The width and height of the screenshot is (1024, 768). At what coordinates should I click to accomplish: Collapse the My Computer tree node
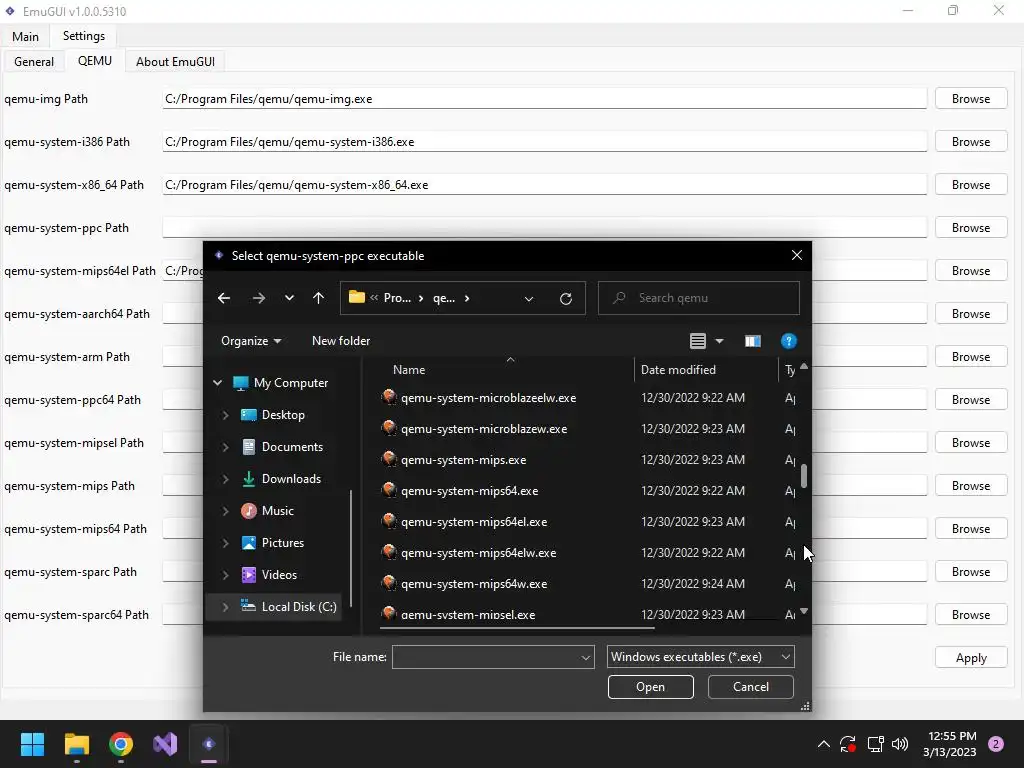click(x=217, y=383)
